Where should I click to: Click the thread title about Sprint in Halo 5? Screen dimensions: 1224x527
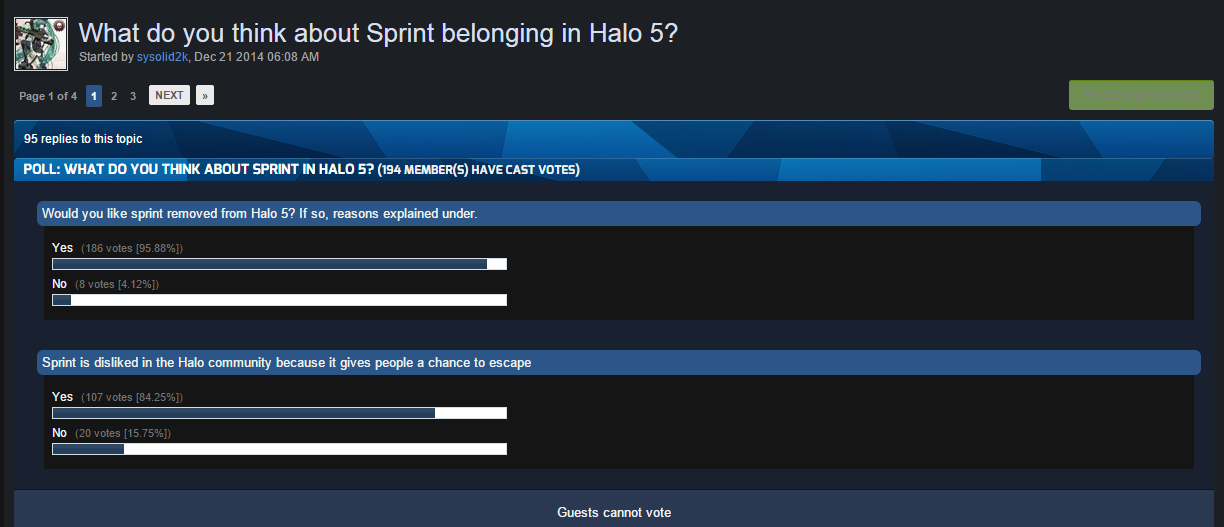tap(378, 33)
